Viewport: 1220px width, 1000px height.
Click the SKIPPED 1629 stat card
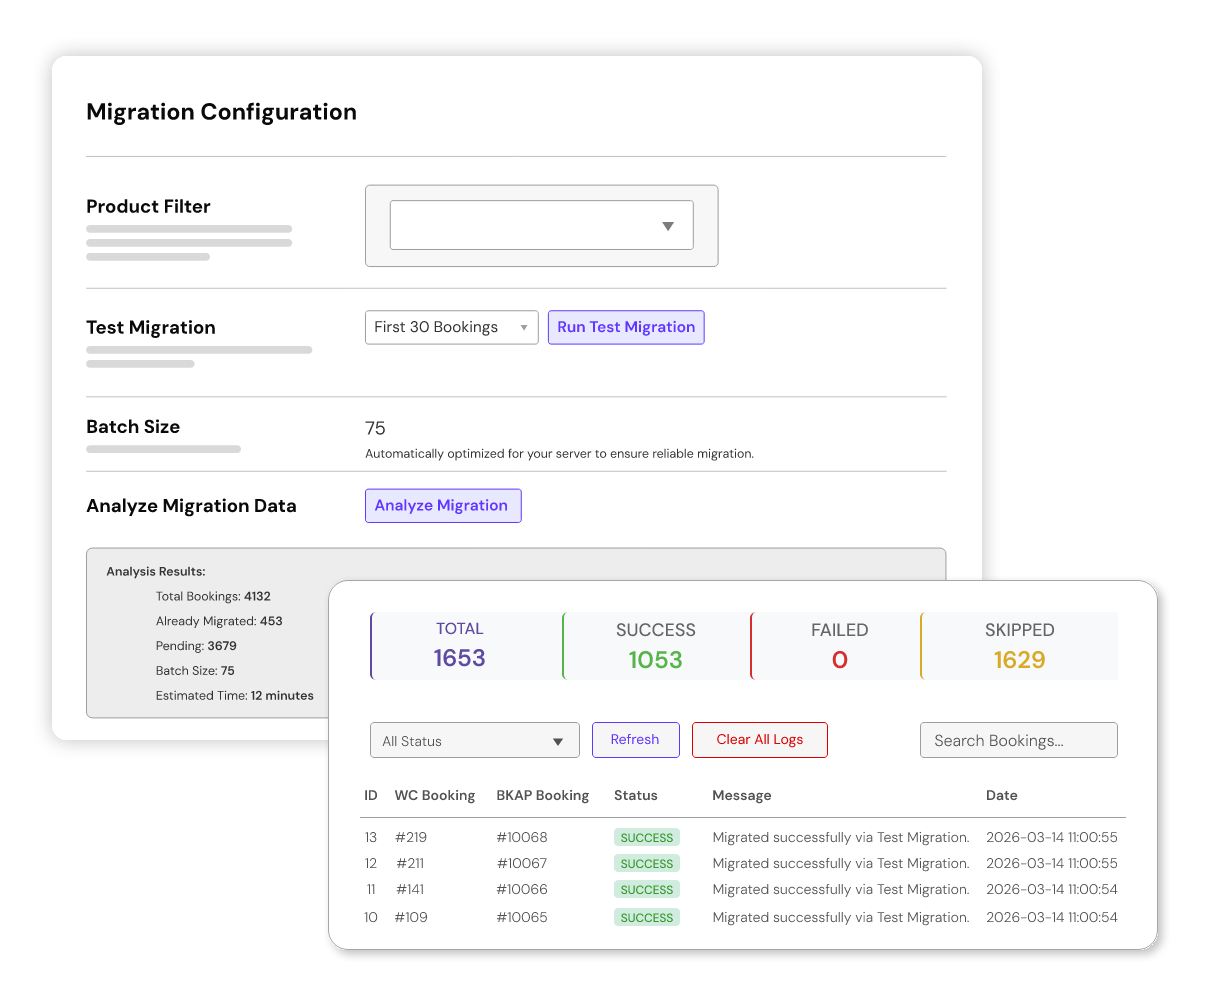(x=1019, y=645)
